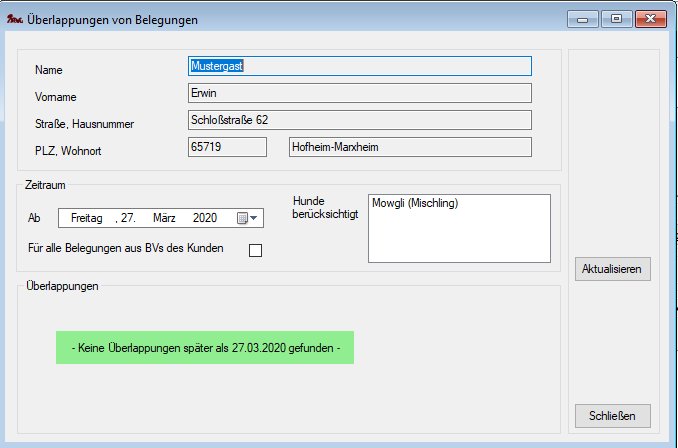Select the day '27.' in the date field

tap(128, 218)
